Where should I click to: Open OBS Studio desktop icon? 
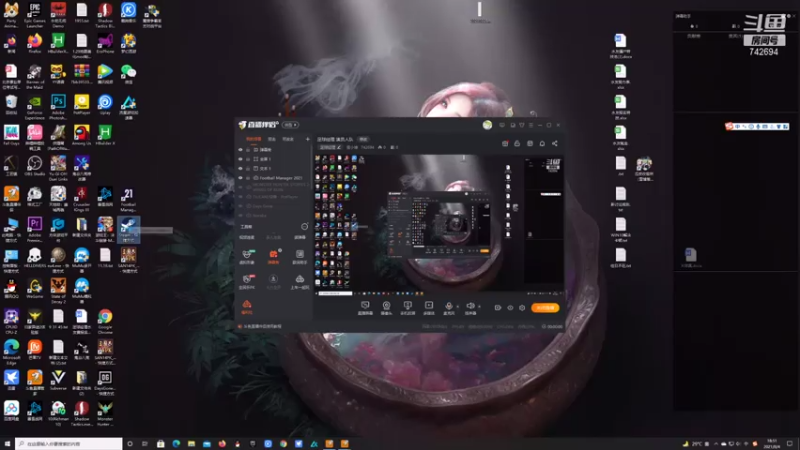coord(35,166)
